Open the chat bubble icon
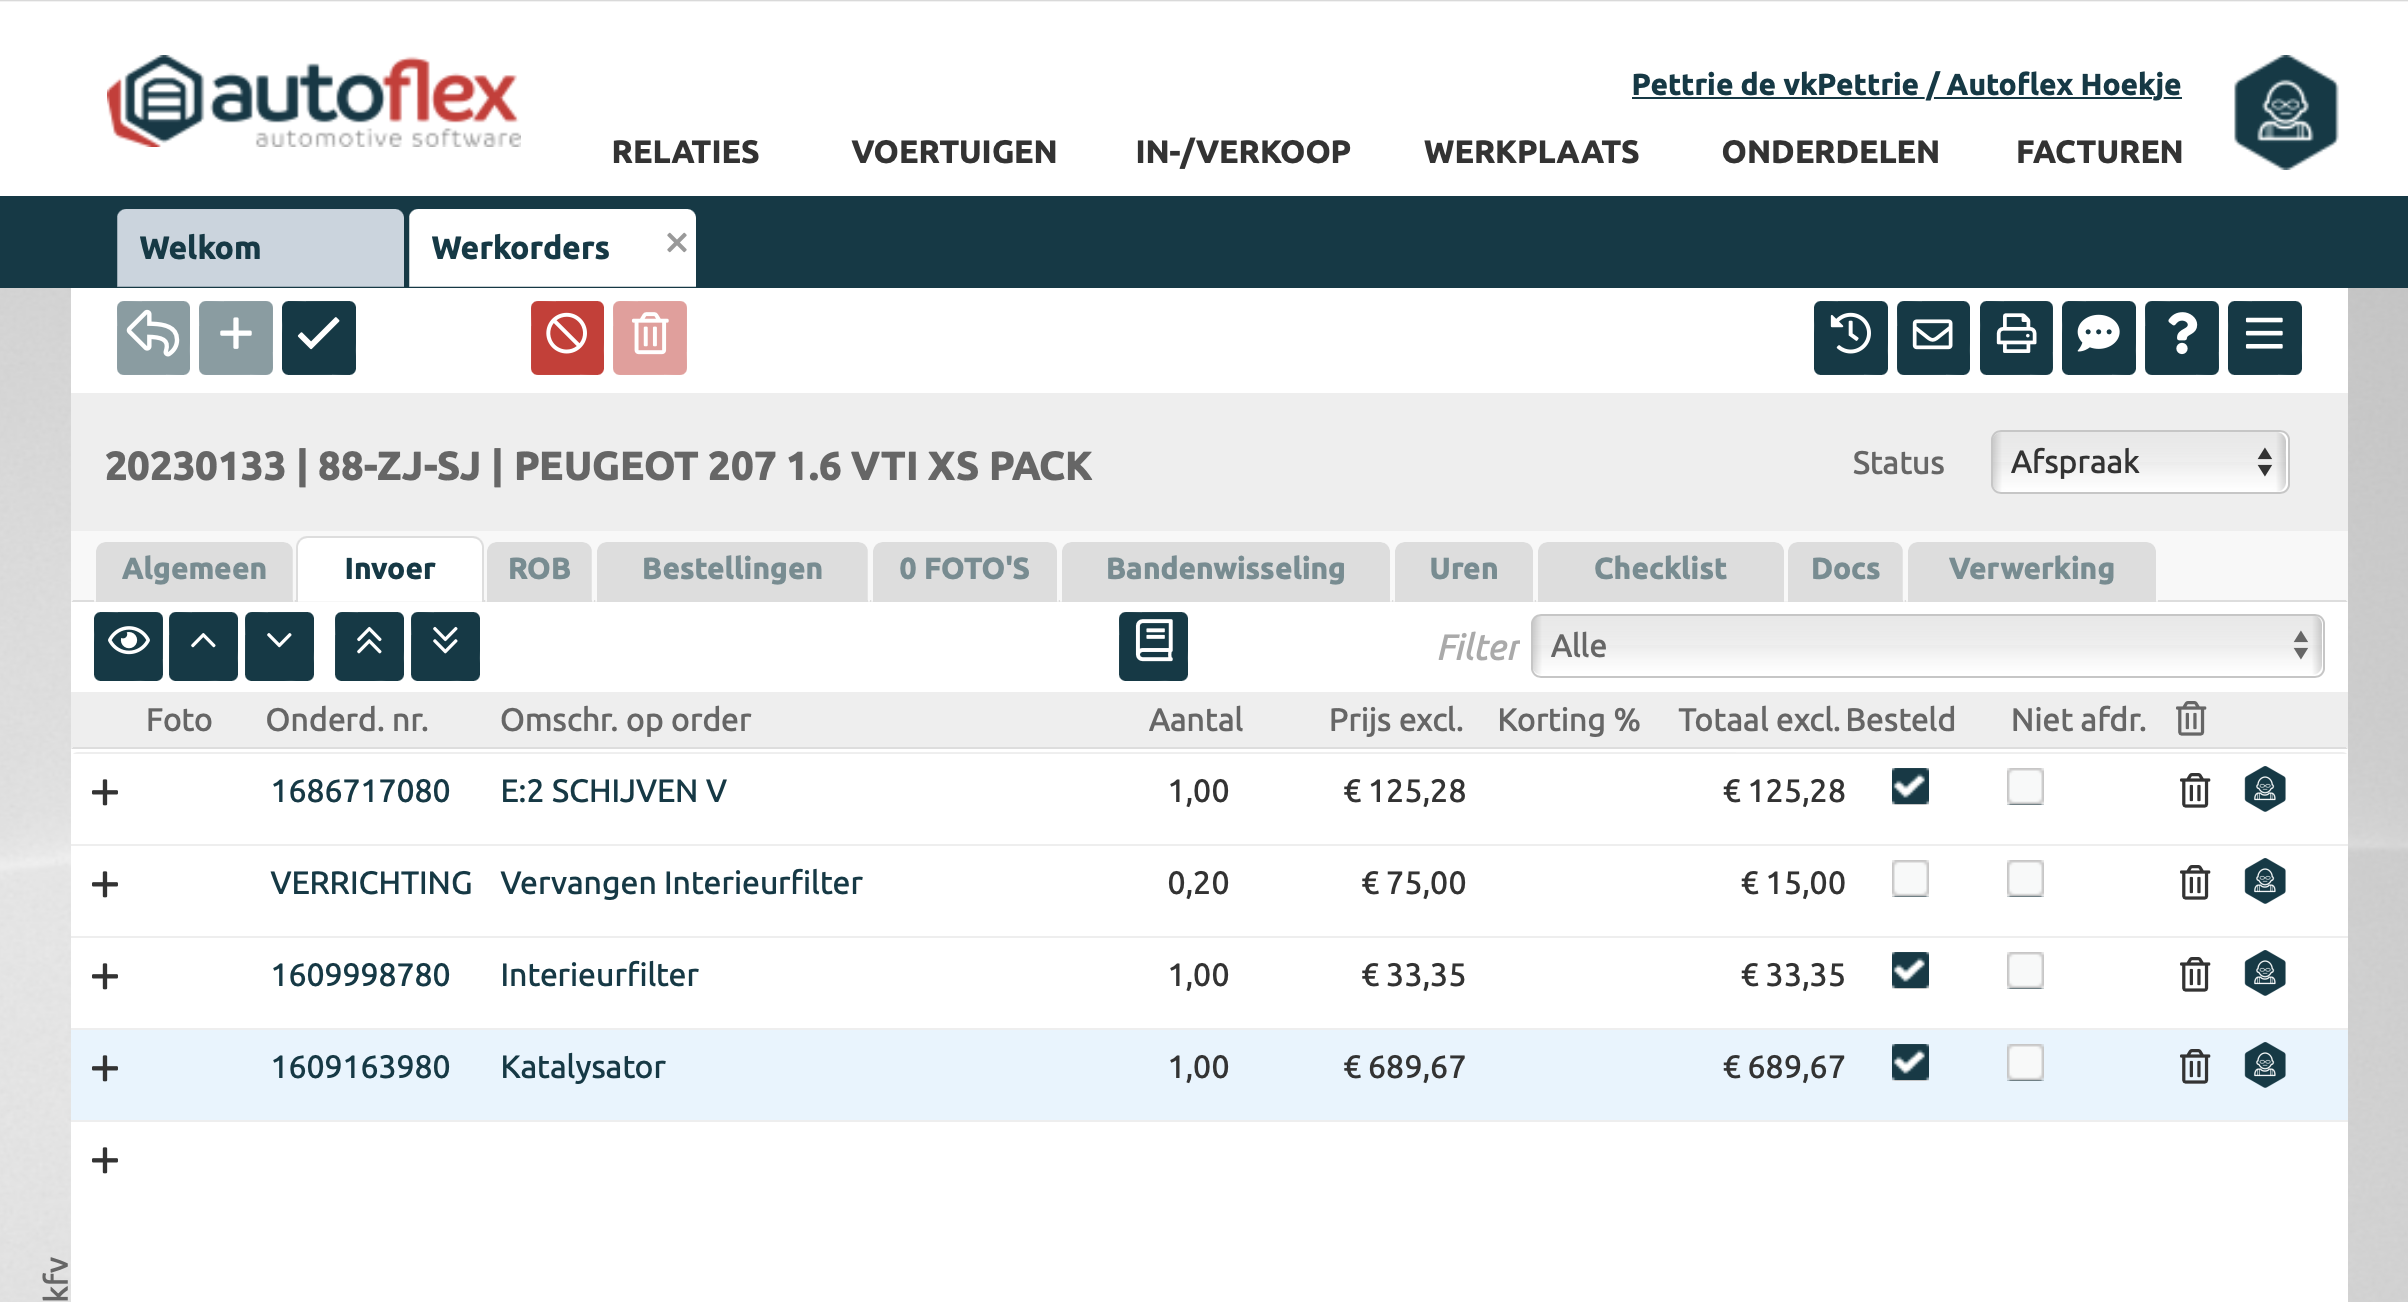Viewport: 2408px width, 1302px height. pos(2098,337)
